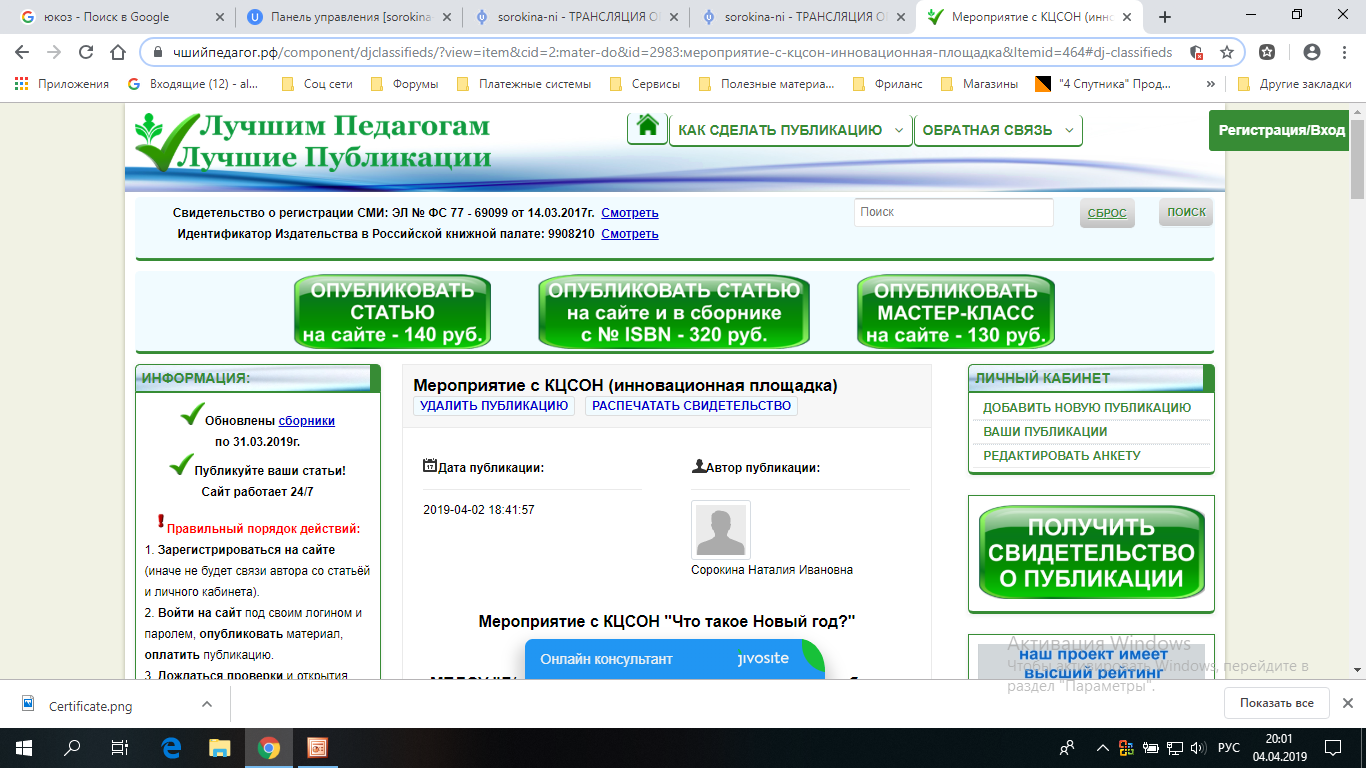Focus the site 'Поиск' search field
1366x768 pixels.
954,212
